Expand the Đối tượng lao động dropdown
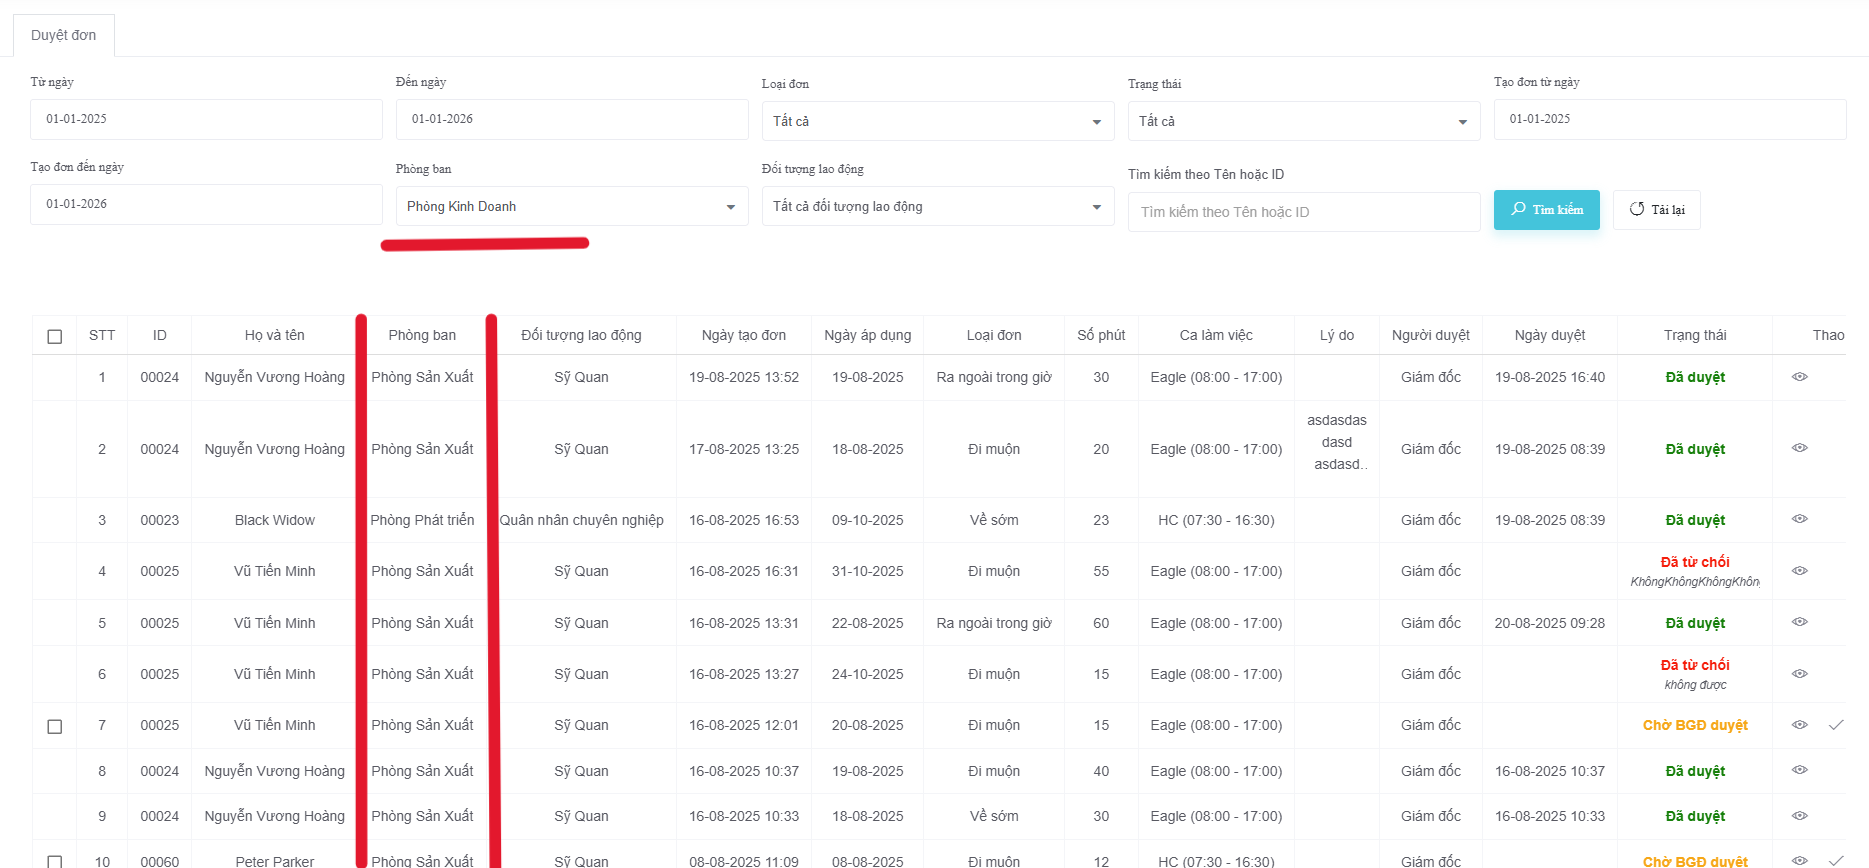This screenshot has height=868, width=1869. click(937, 207)
